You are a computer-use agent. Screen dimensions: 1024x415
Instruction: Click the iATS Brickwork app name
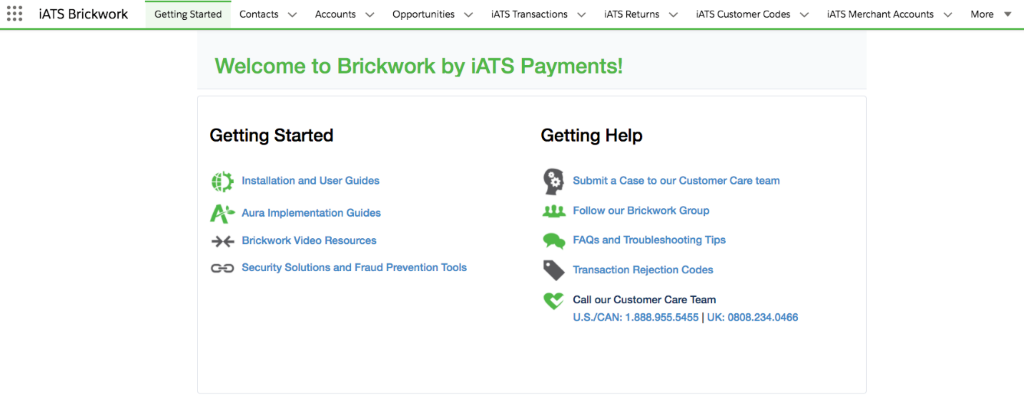pyautogui.click(x=84, y=14)
